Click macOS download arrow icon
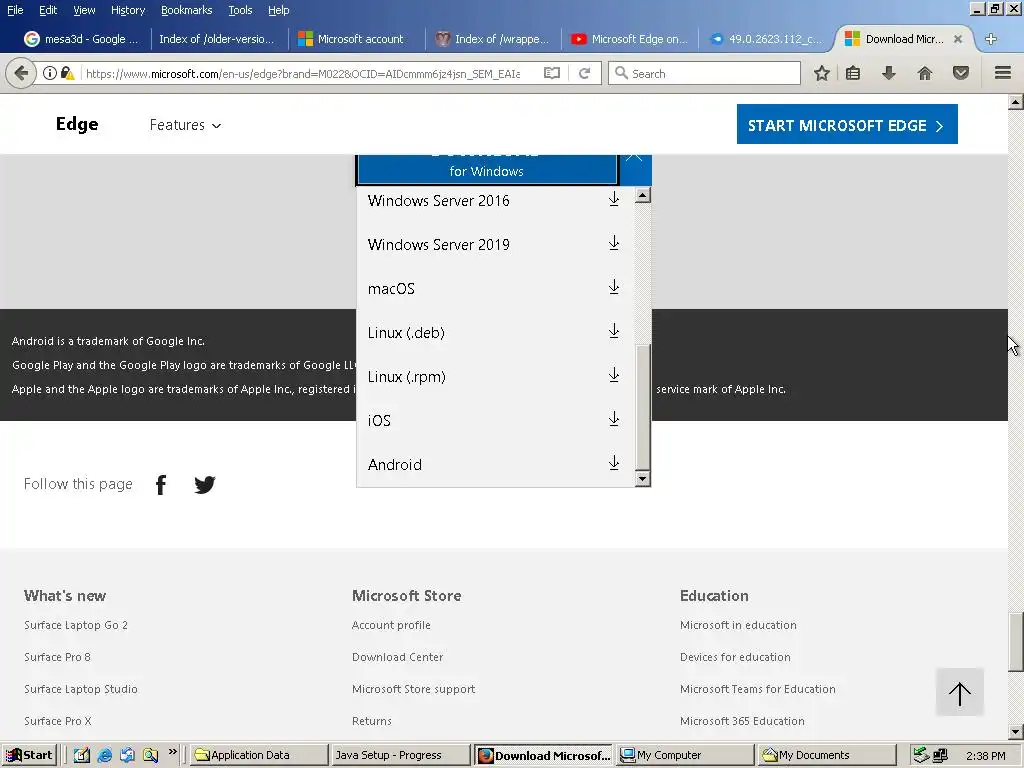Viewport: 1024px width, 768px height. pyautogui.click(x=614, y=287)
